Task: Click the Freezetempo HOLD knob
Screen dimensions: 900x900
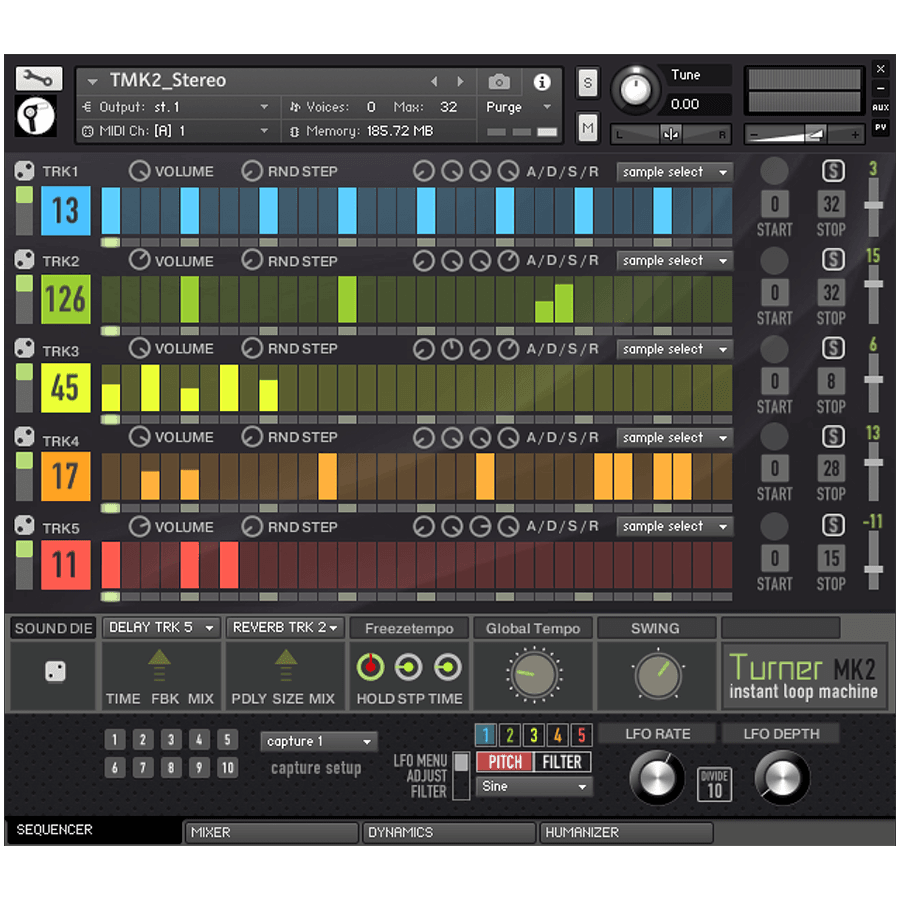Action: point(370,668)
